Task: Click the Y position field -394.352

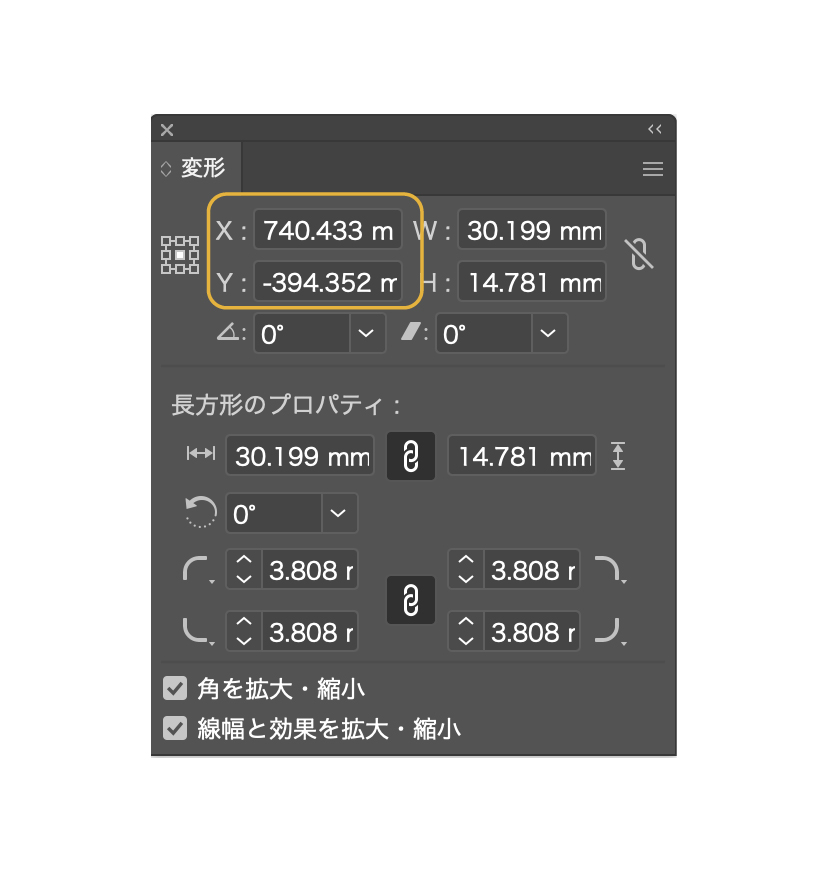Action: tap(328, 281)
